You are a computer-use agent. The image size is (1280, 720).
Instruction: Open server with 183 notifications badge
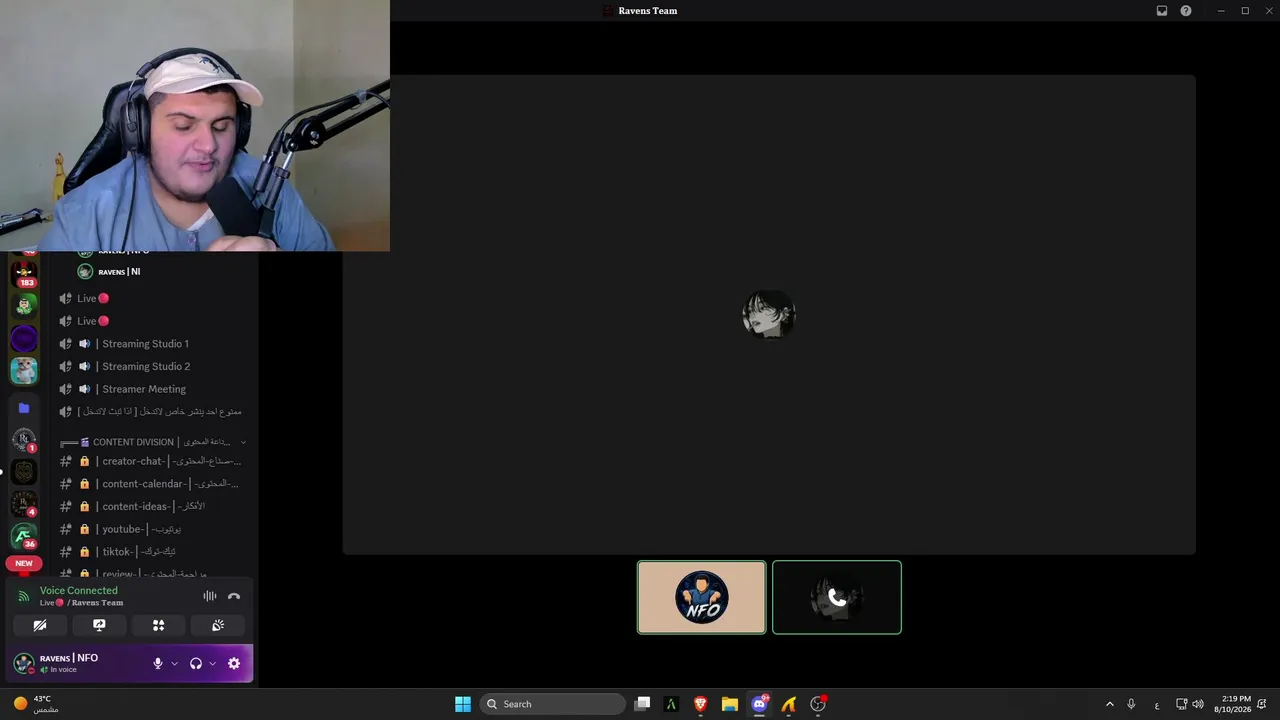click(24, 273)
